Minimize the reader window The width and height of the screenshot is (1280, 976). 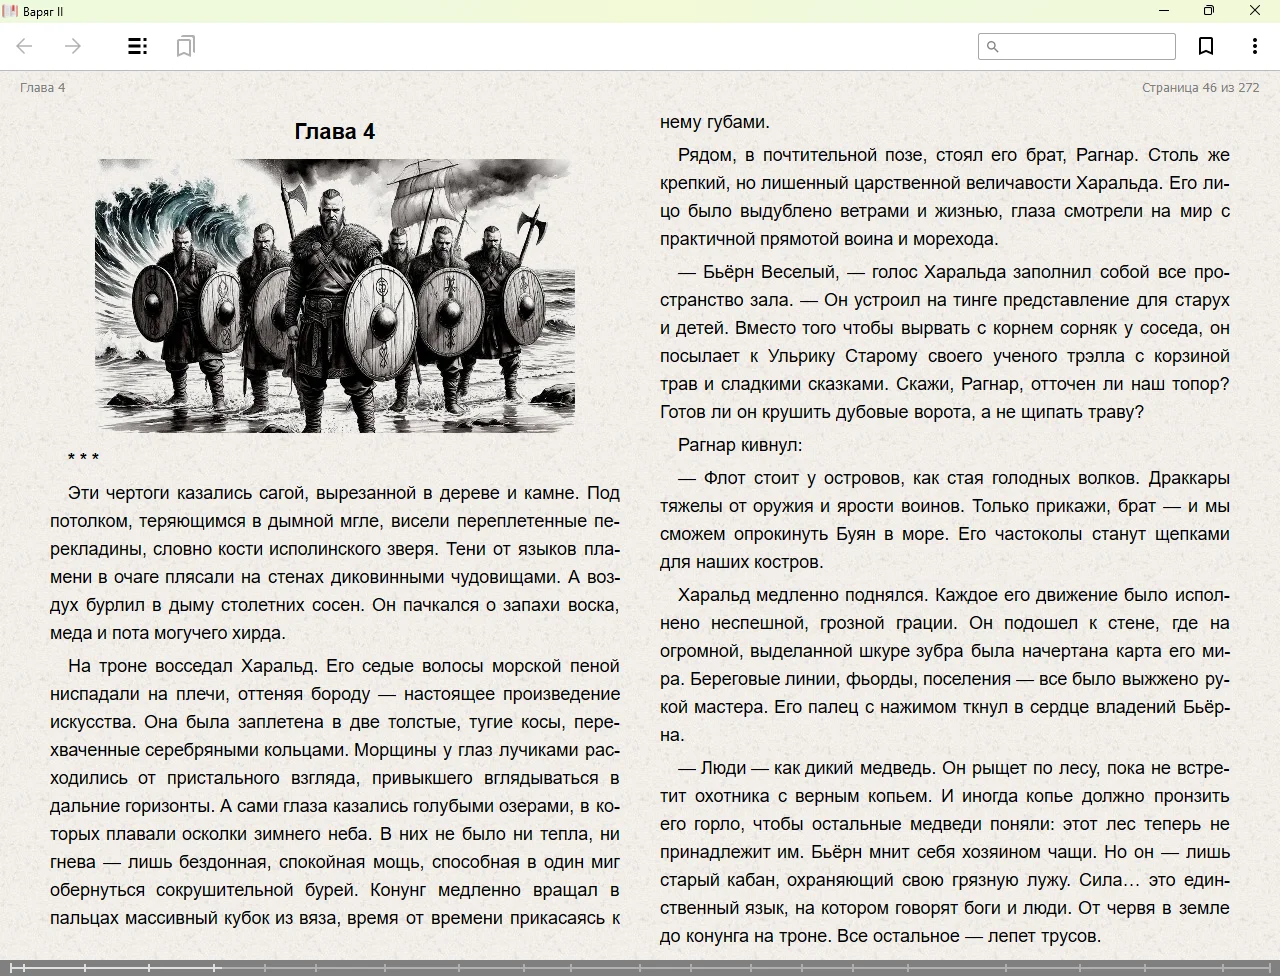(1163, 11)
